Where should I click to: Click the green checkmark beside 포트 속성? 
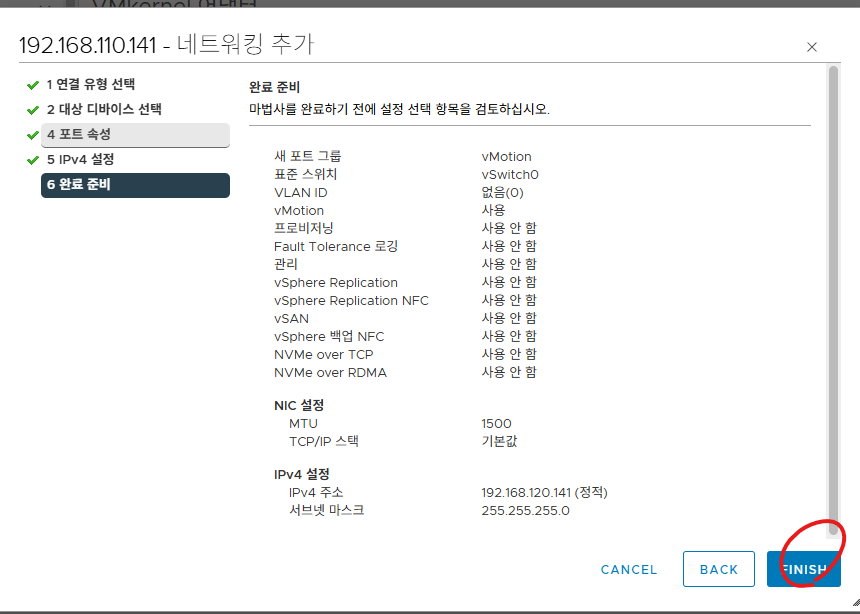[33, 136]
